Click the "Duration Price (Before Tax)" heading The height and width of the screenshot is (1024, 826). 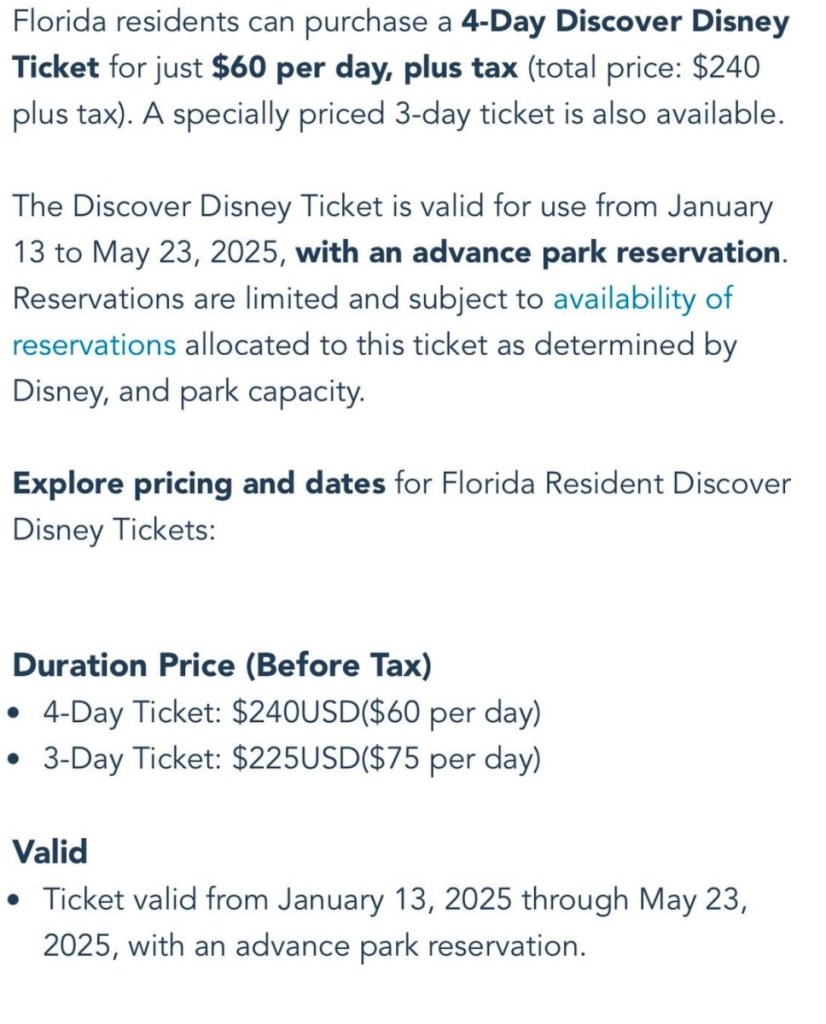222,665
